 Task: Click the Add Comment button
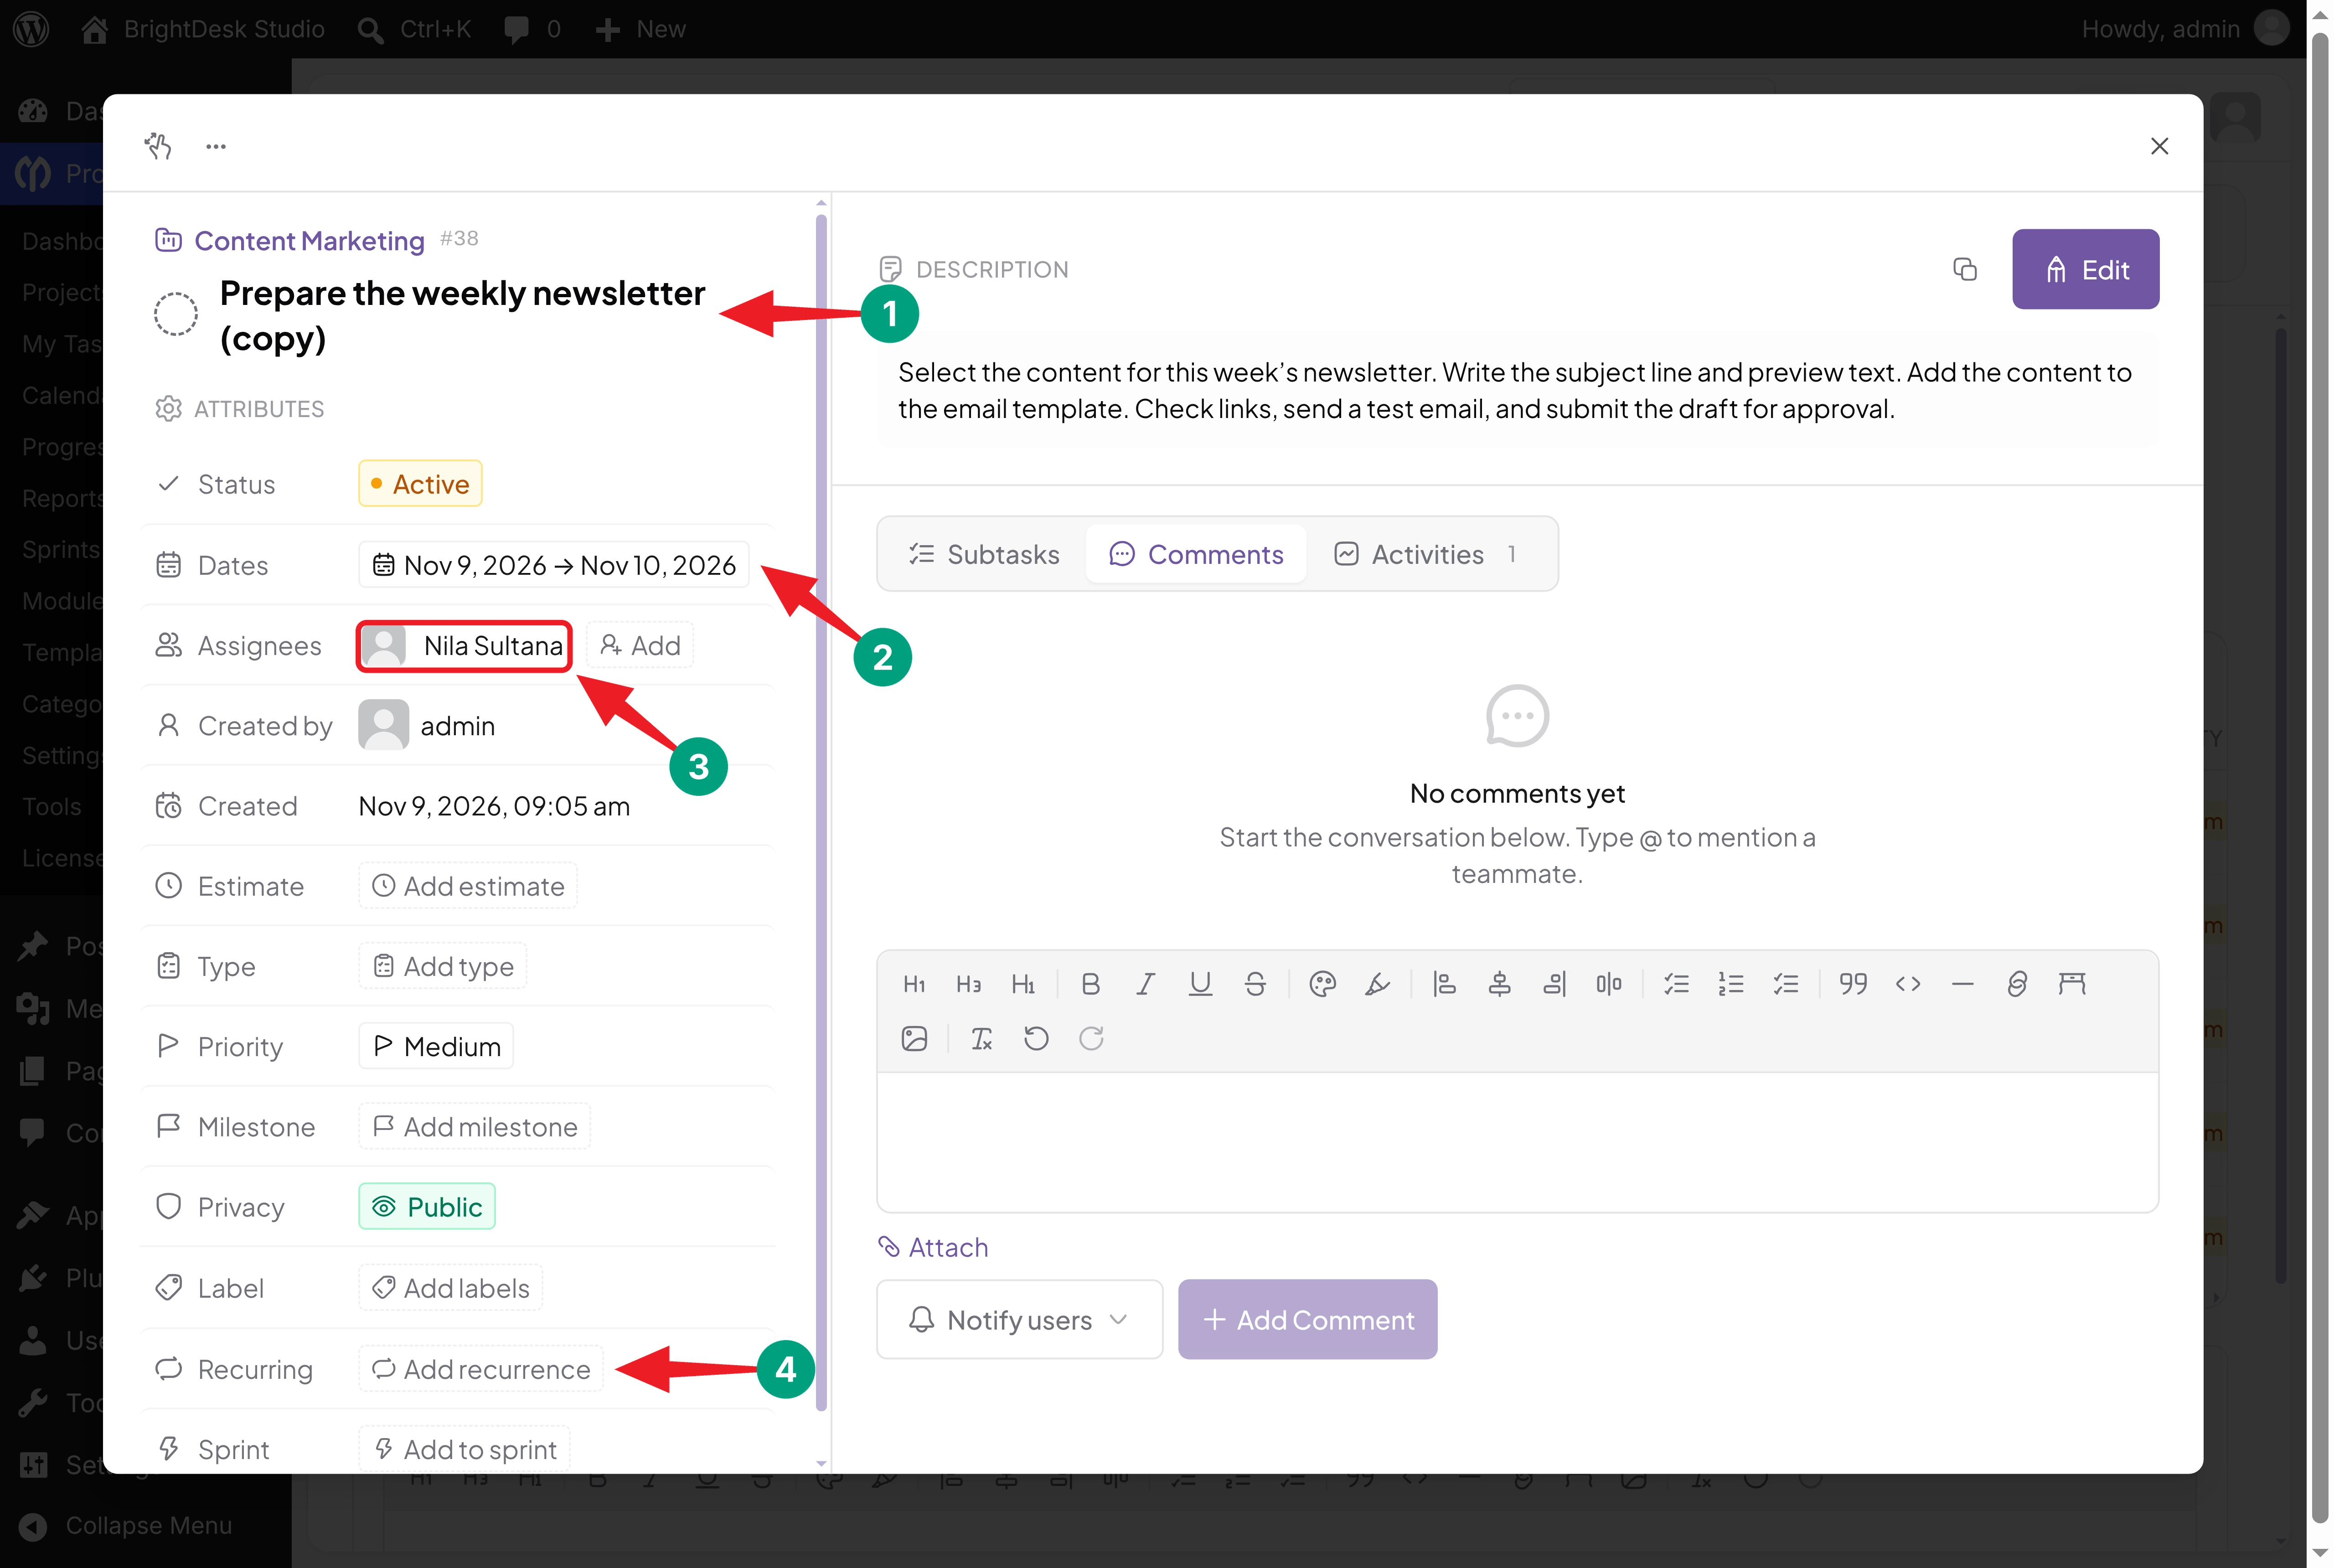(1307, 1319)
